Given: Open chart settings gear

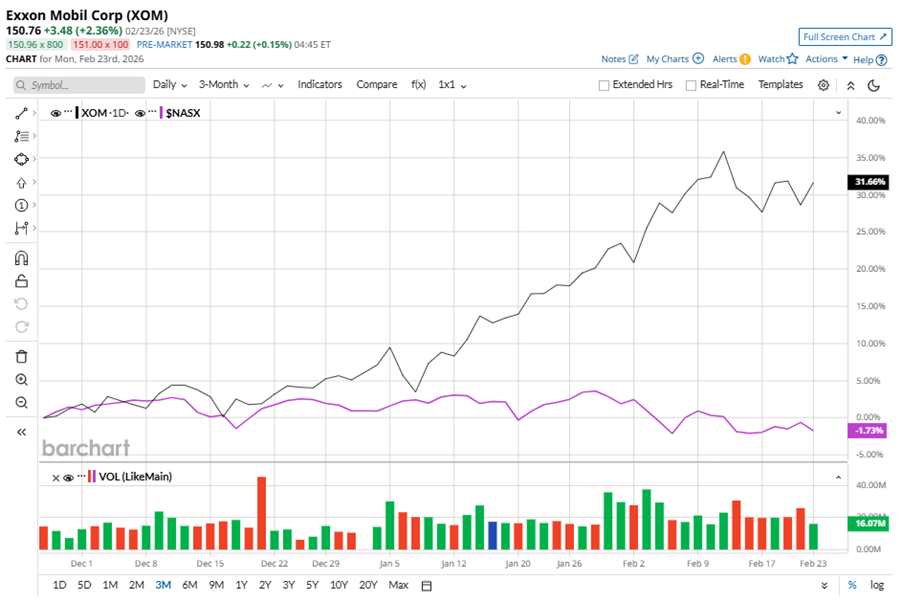Looking at the screenshot, I should click(x=823, y=85).
